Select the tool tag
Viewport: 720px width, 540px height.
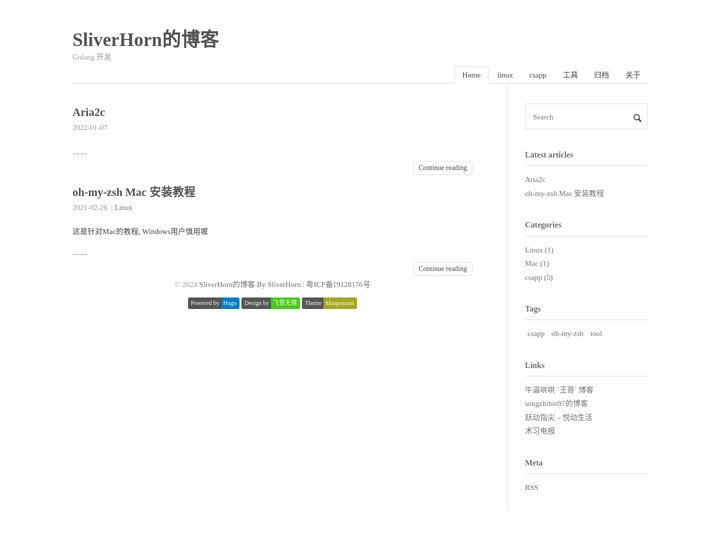pyautogui.click(x=596, y=333)
